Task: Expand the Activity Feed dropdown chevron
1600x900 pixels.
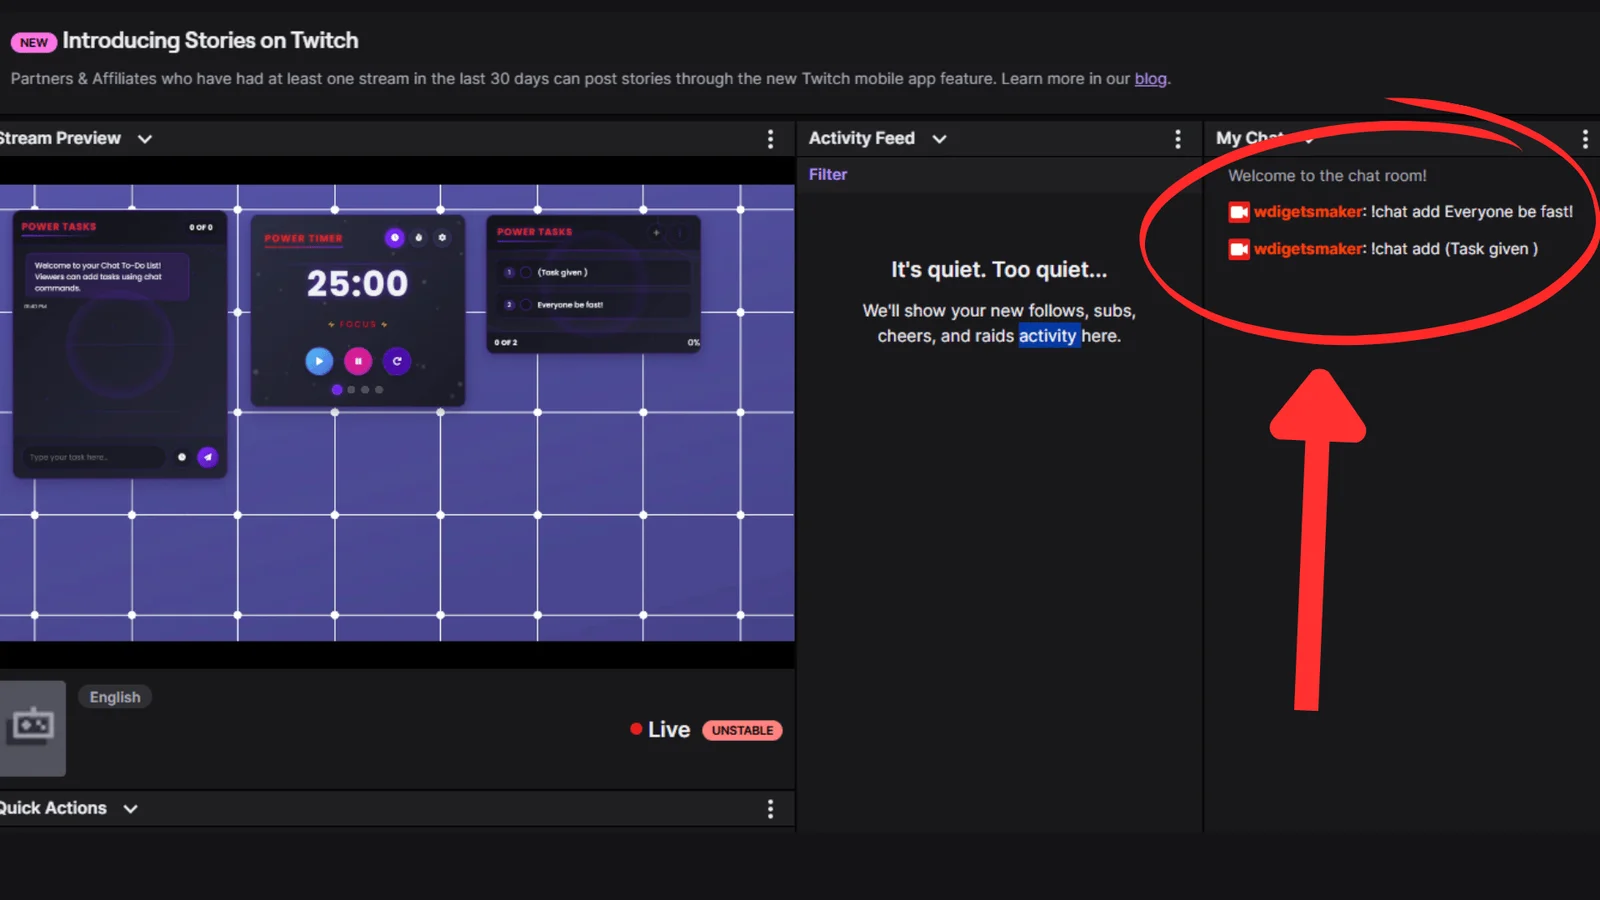Action: pos(939,139)
